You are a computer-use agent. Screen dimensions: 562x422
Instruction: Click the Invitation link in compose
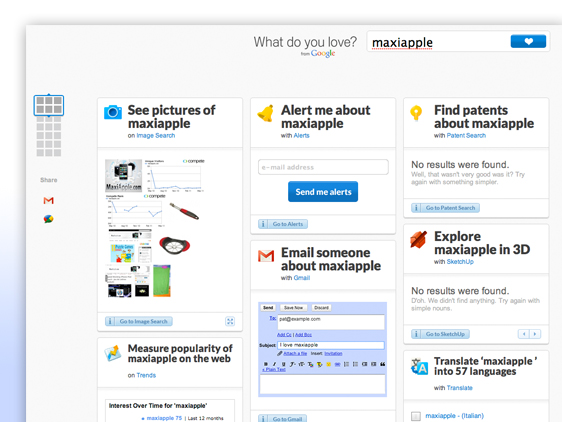(x=333, y=354)
